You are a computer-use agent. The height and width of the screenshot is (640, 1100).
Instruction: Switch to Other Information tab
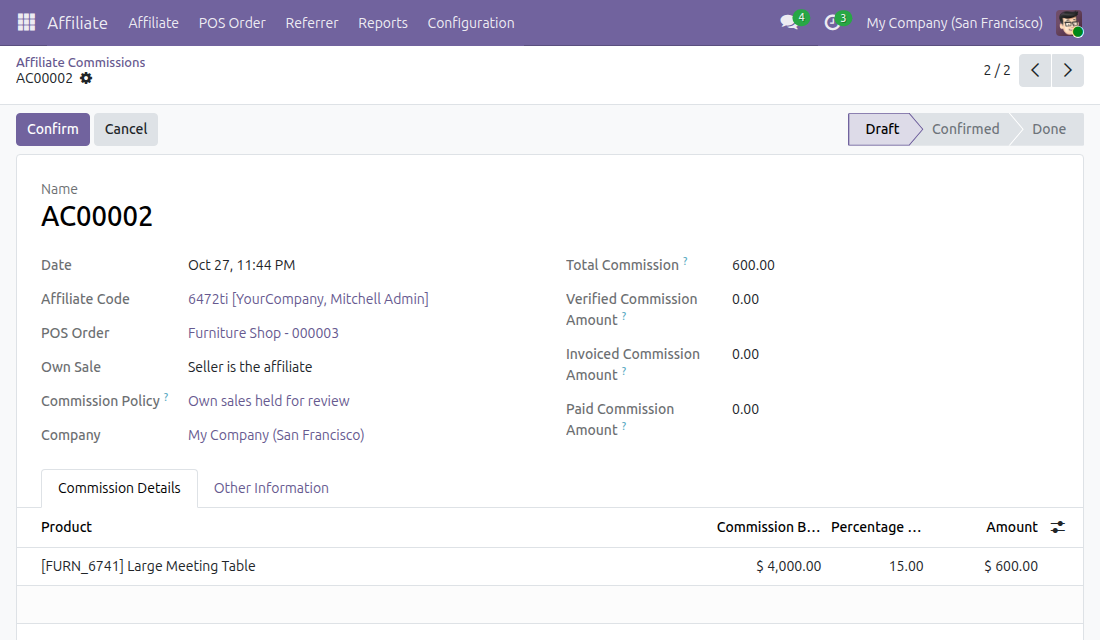(271, 488)
